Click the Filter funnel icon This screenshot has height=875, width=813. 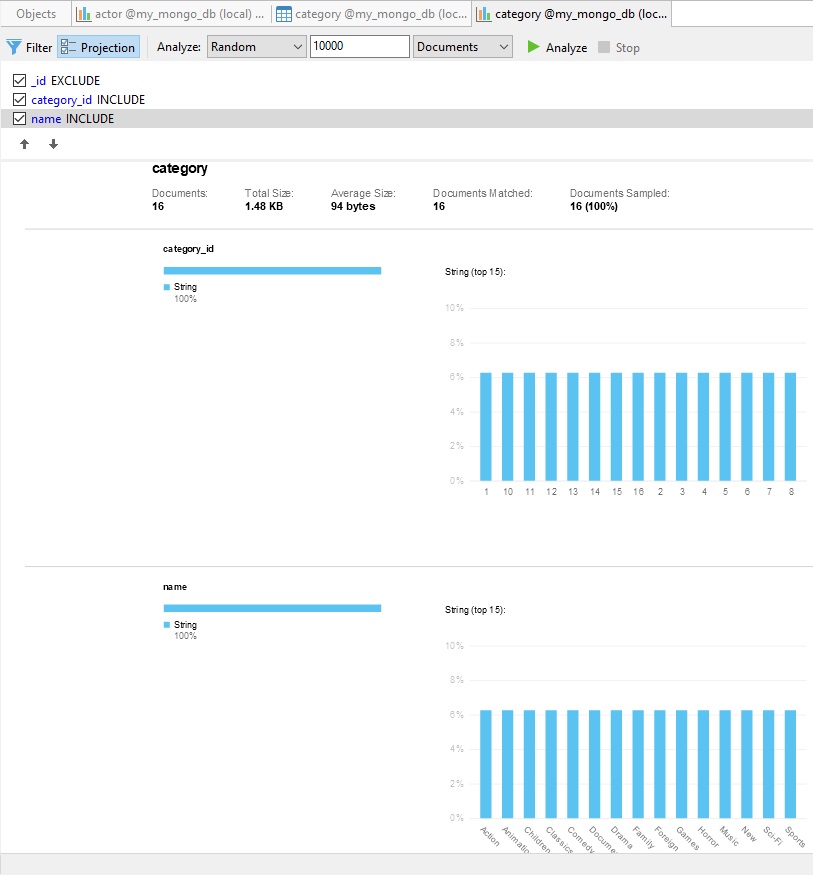coord(14,47)
